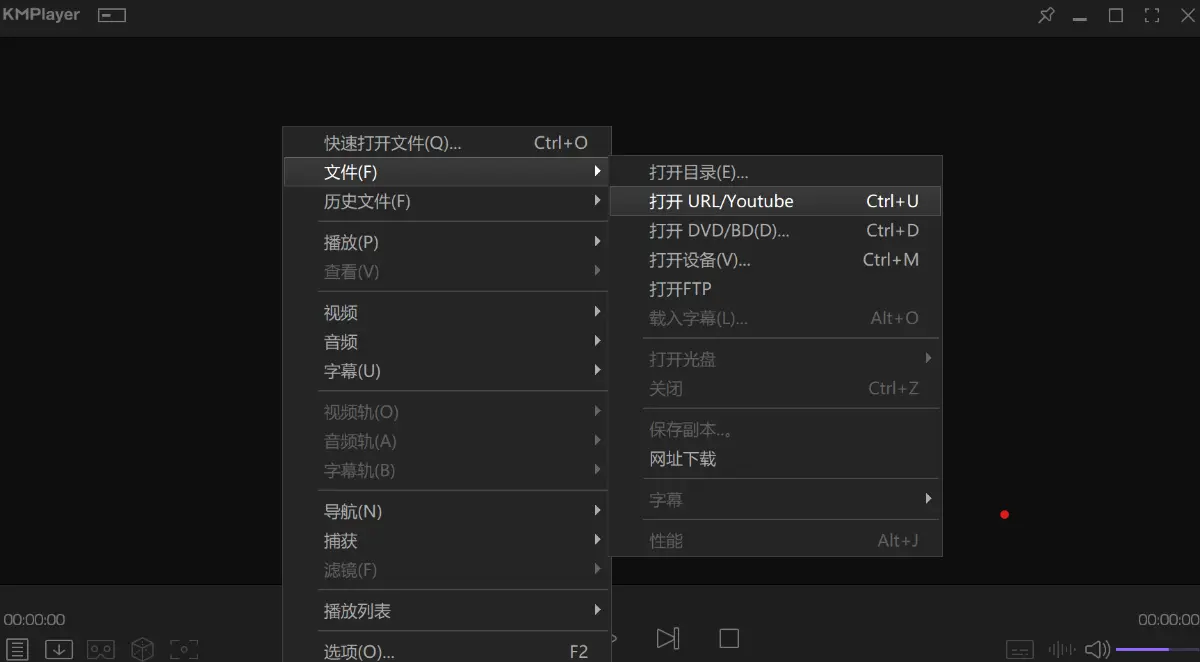
Task: Enable VR/360 viewing mode icon
Action: [100, 649]
